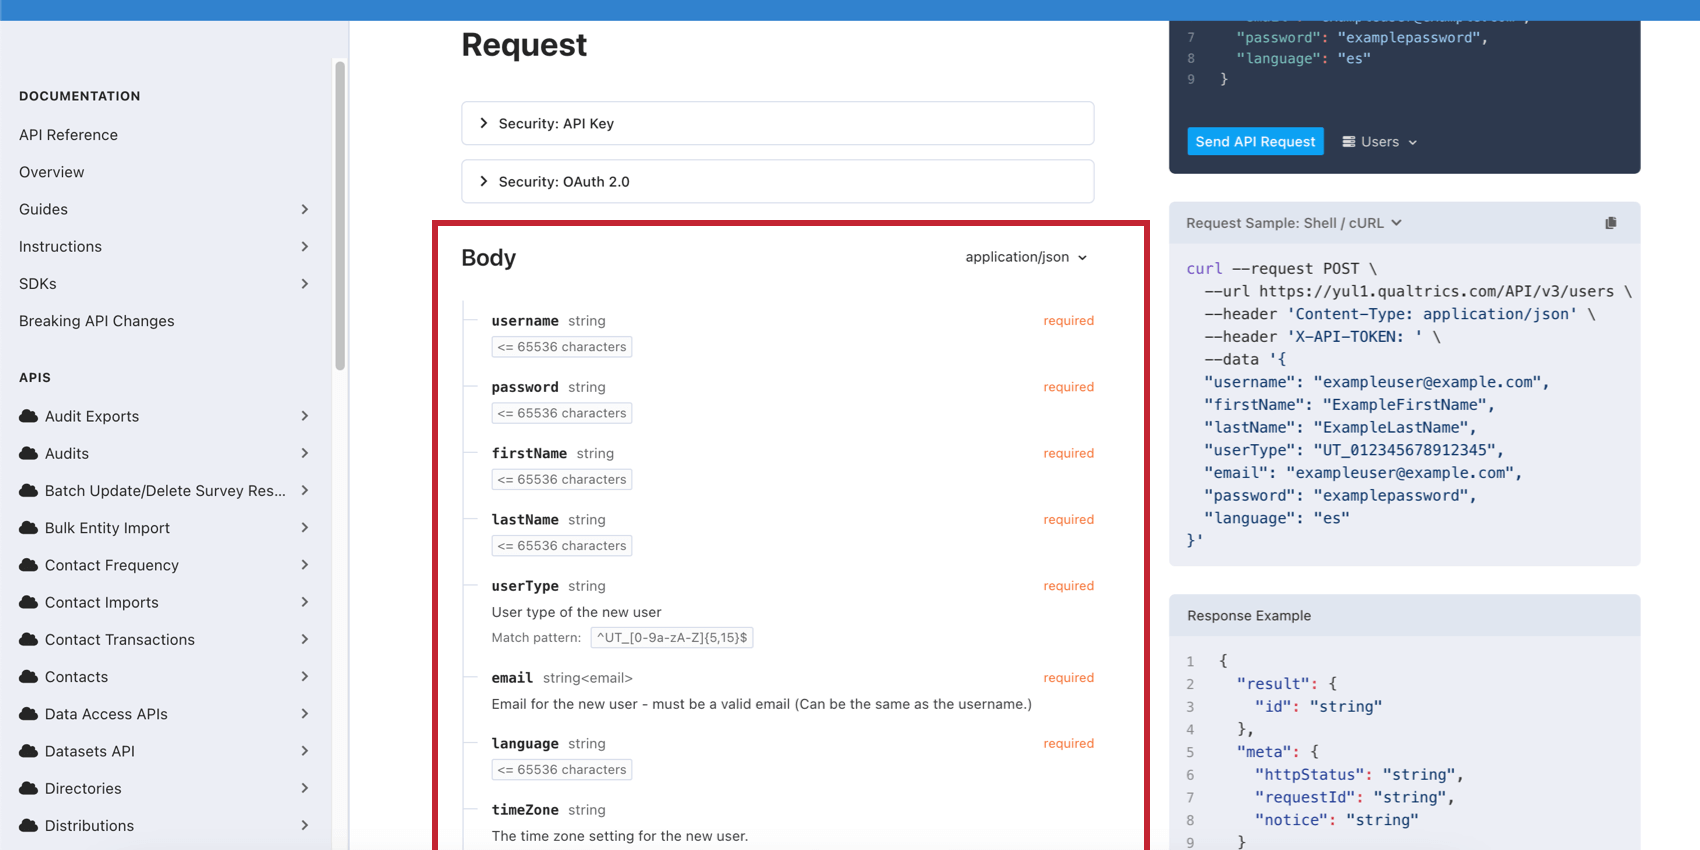Viewport: 1700px width, 850px height.
Task: Expand the Audits chevron arrow
Action: pyautogui.click(x=305, y=453)
